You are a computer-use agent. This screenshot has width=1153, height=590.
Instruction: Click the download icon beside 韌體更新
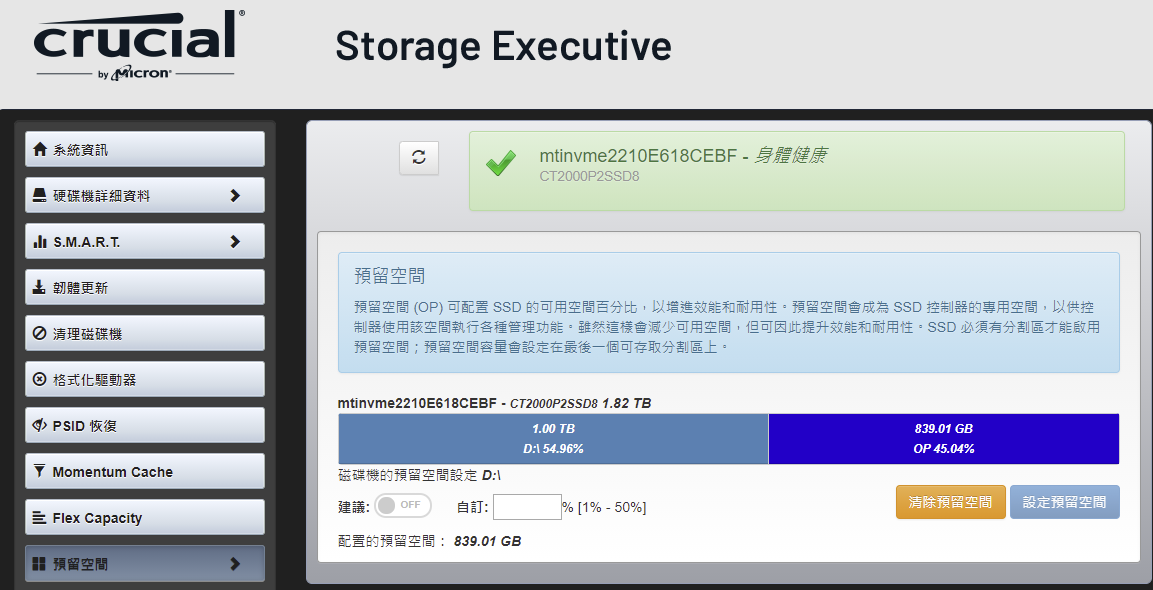click(40, 288)
